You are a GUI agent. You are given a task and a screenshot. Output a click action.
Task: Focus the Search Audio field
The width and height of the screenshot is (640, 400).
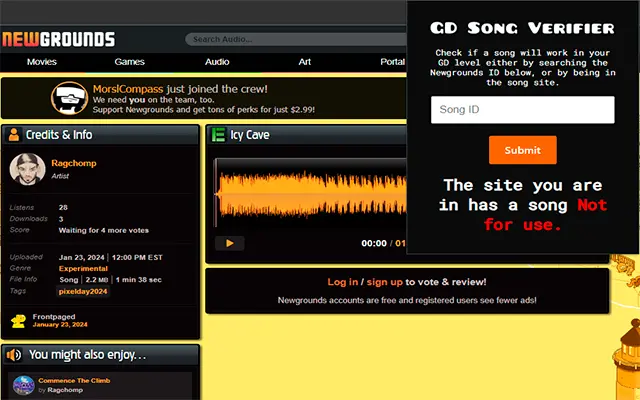pos(296,39)
